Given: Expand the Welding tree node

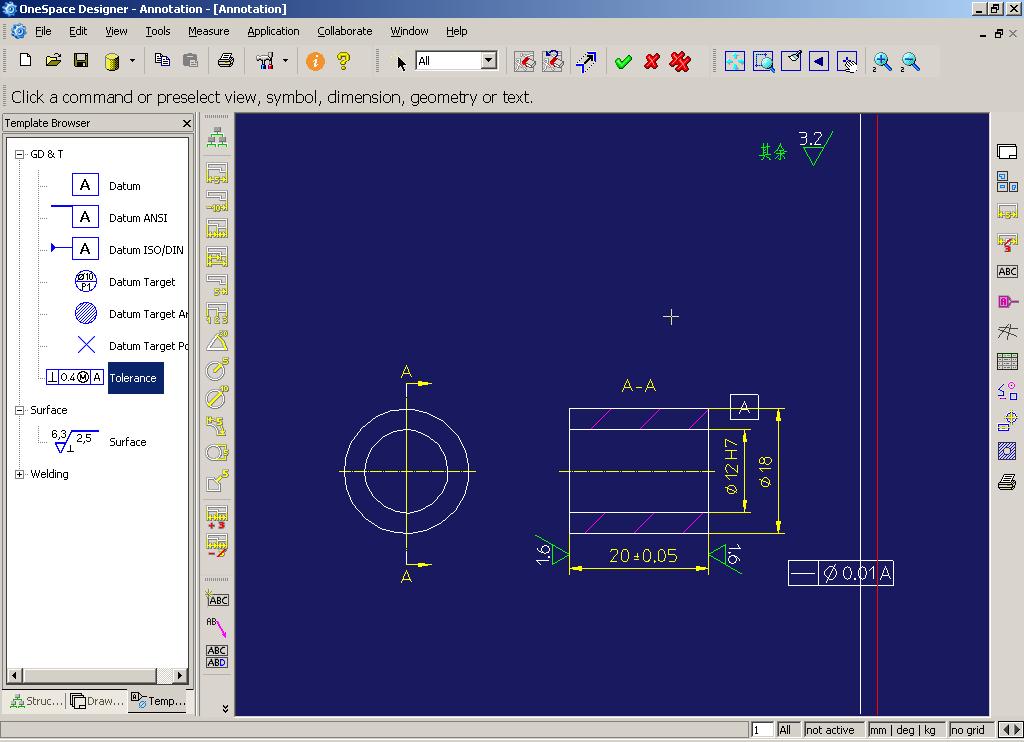Looking at the screenshot, I should (19, 474).
